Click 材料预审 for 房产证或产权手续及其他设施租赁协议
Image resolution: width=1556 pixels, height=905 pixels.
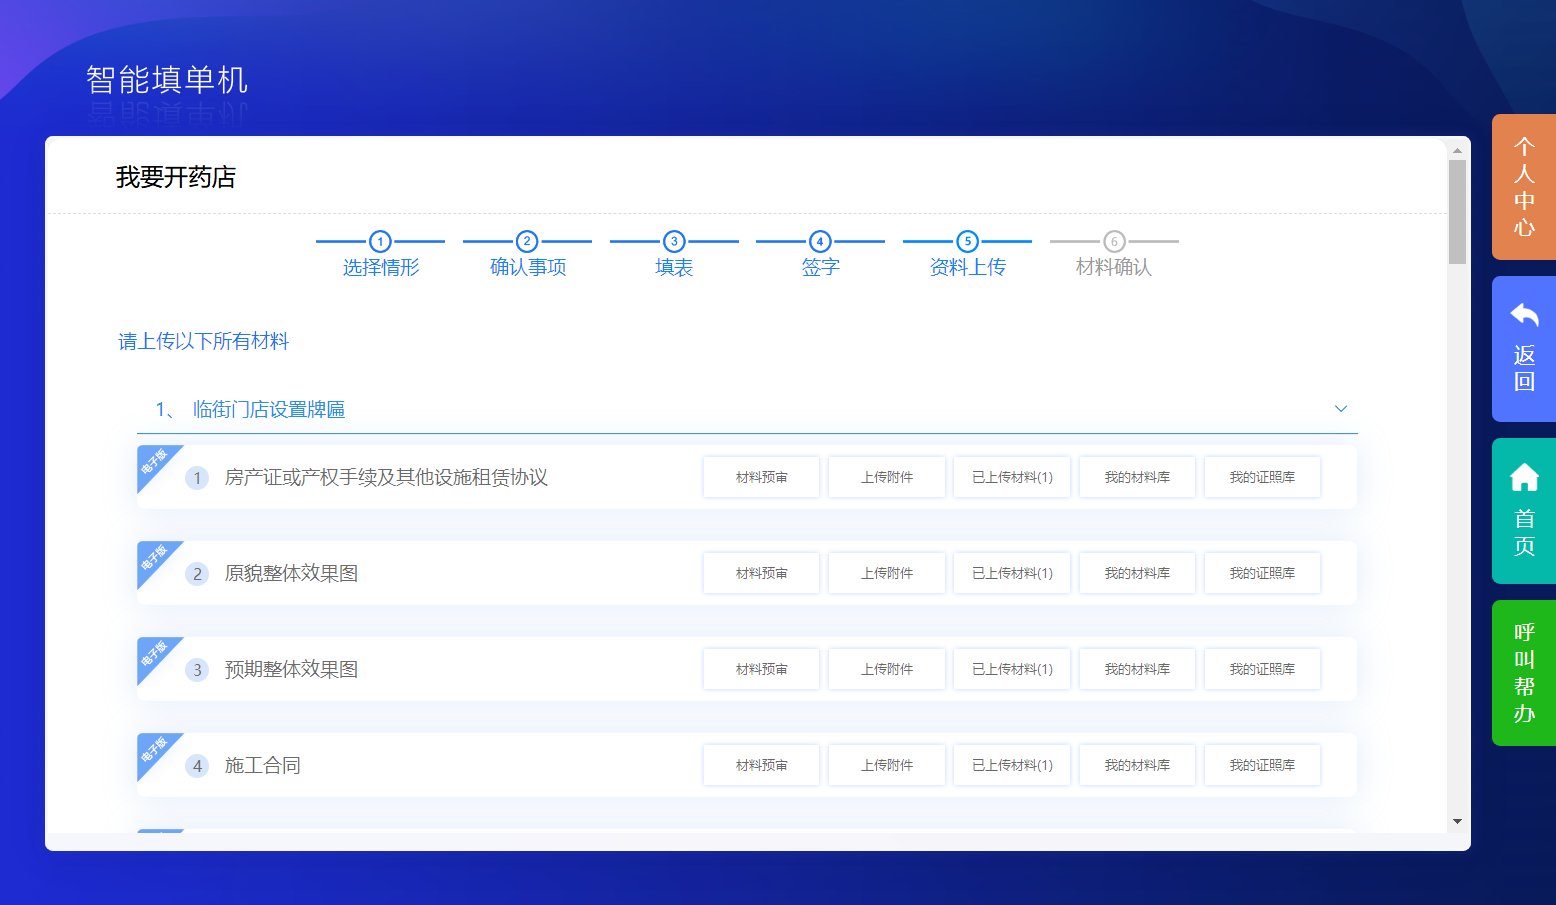point(761,476)
